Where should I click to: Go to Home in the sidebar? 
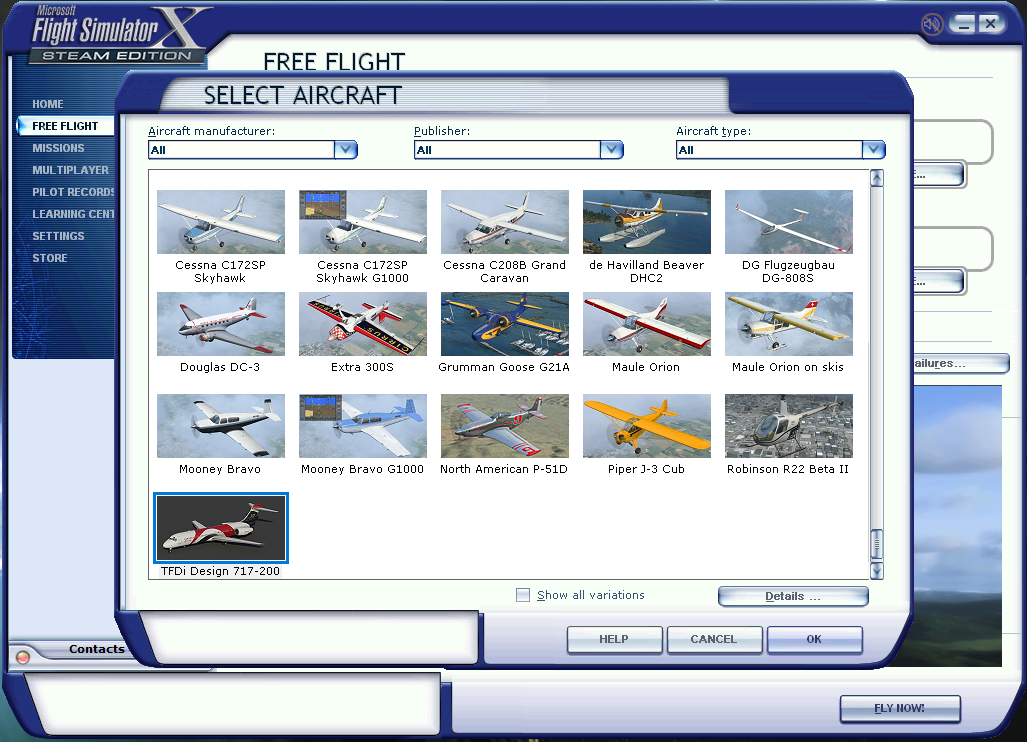point(48,104)
